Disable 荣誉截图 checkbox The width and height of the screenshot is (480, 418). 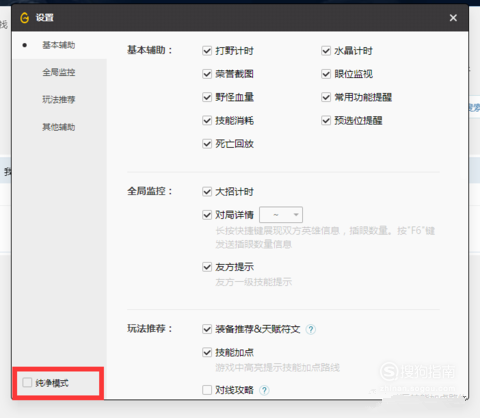coord(207,74)
